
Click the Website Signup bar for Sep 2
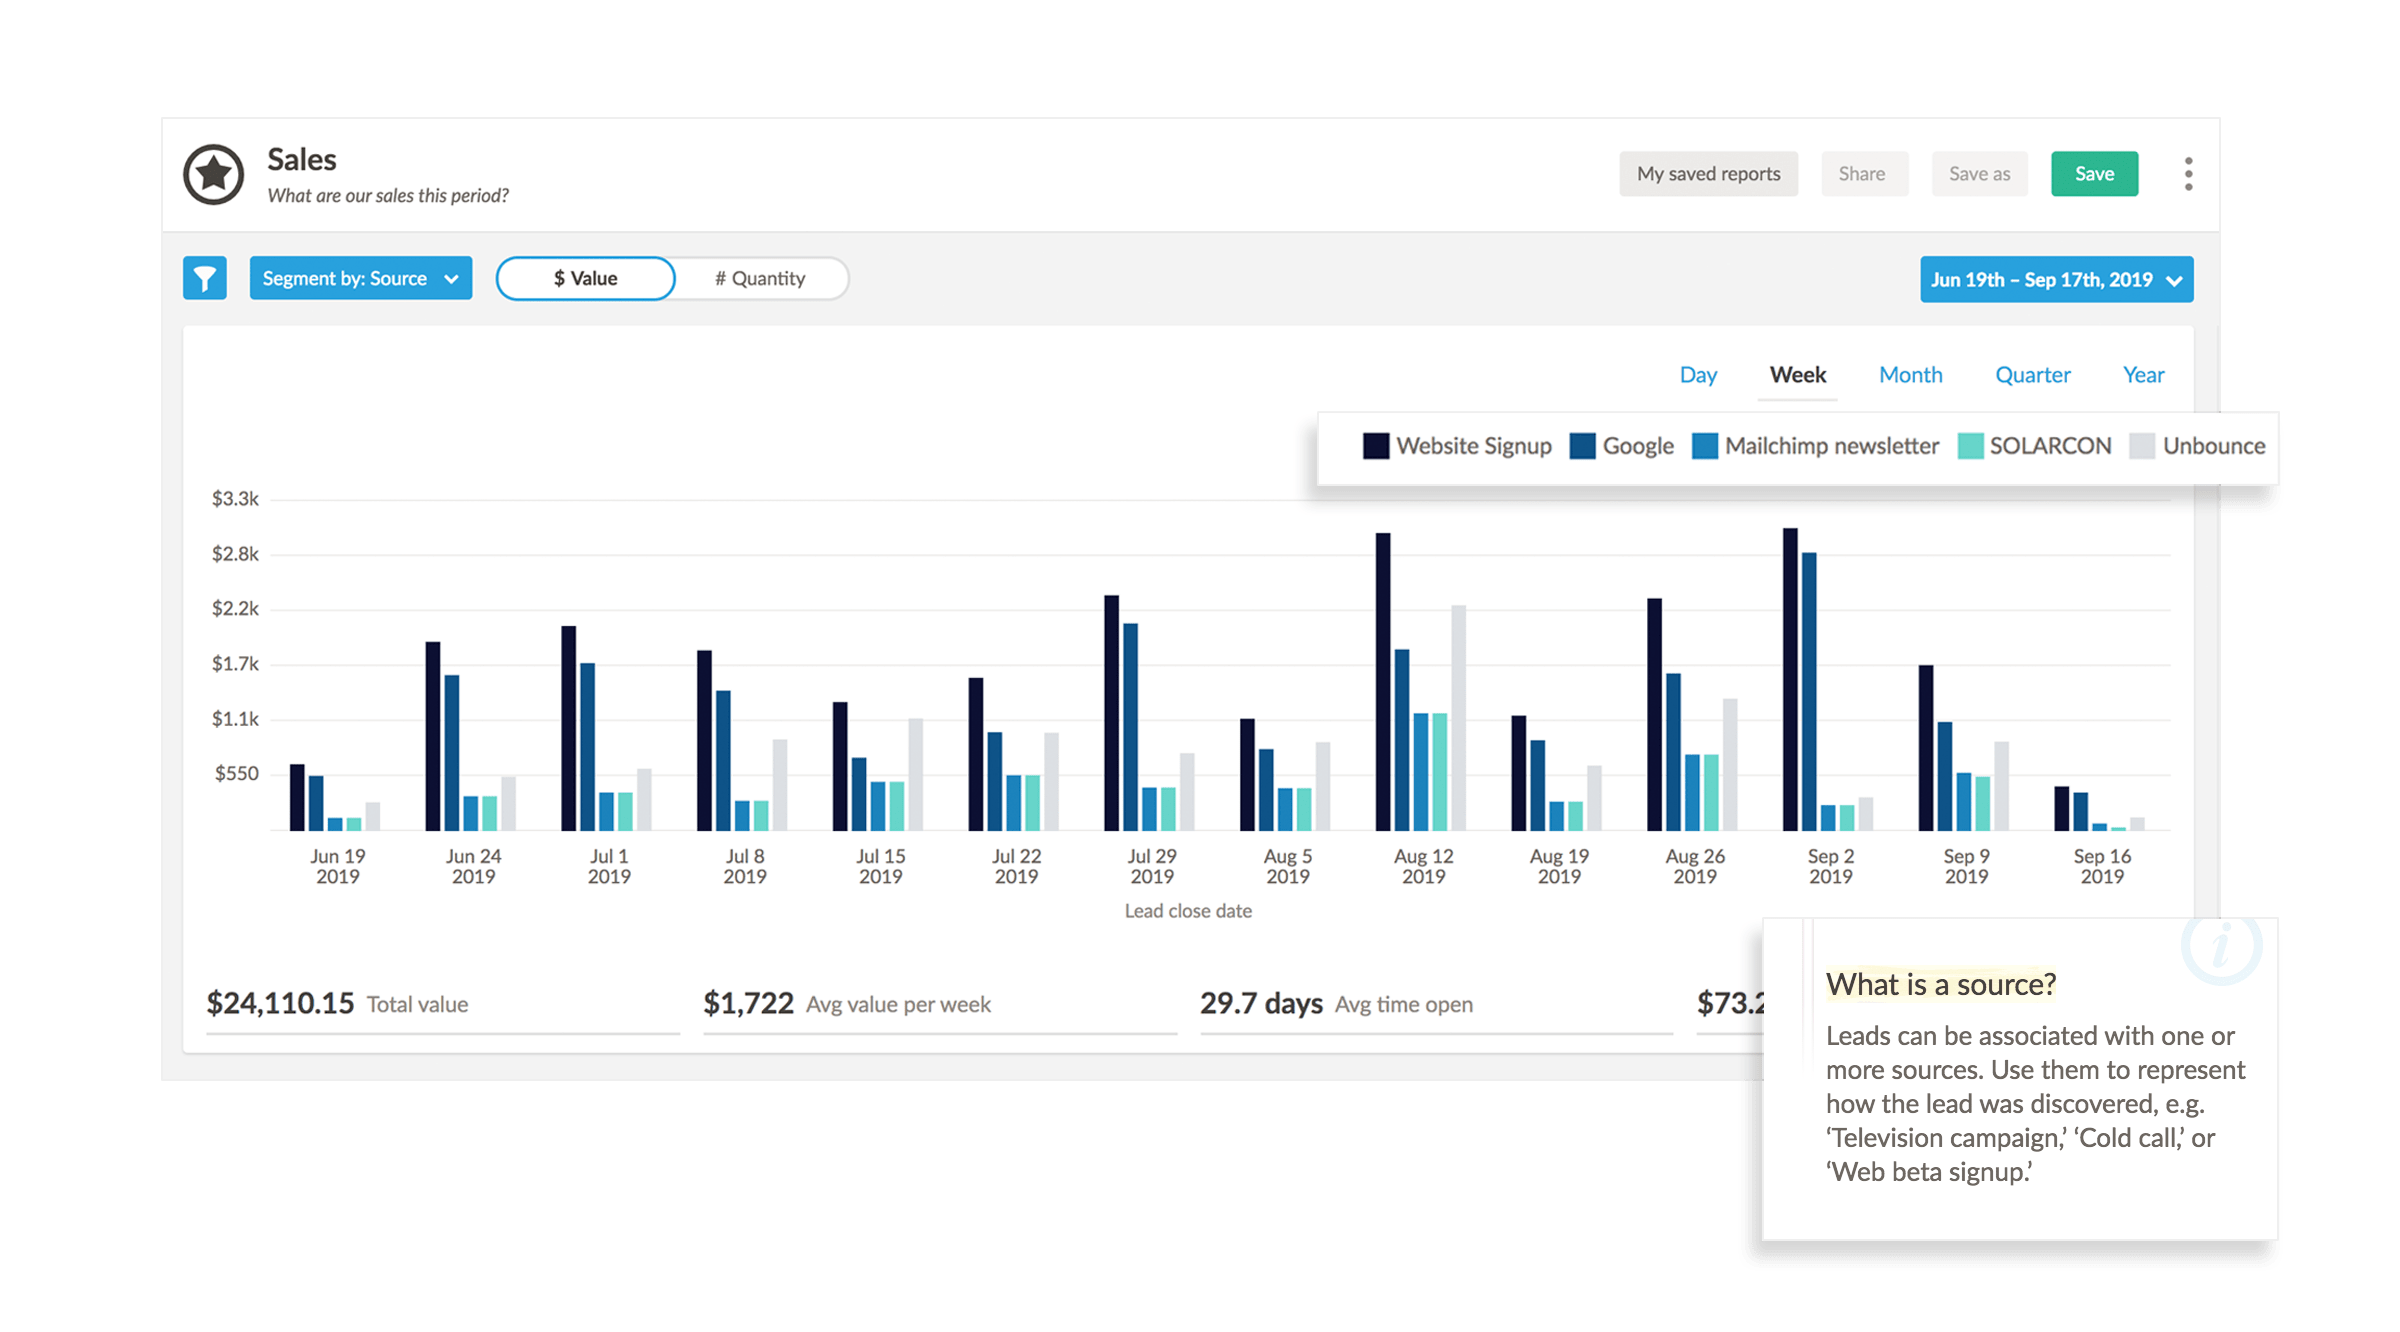pyautogui.click(x=1790, y=679)
